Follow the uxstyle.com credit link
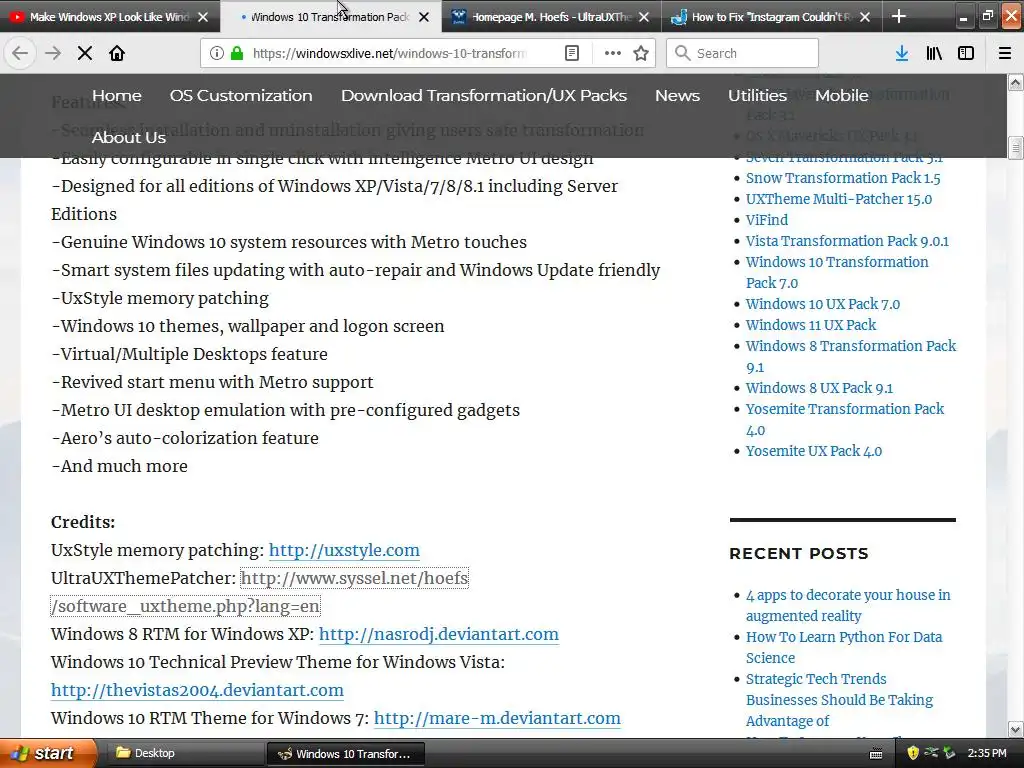The image size is (1024, 768). [x=344, y=551]
